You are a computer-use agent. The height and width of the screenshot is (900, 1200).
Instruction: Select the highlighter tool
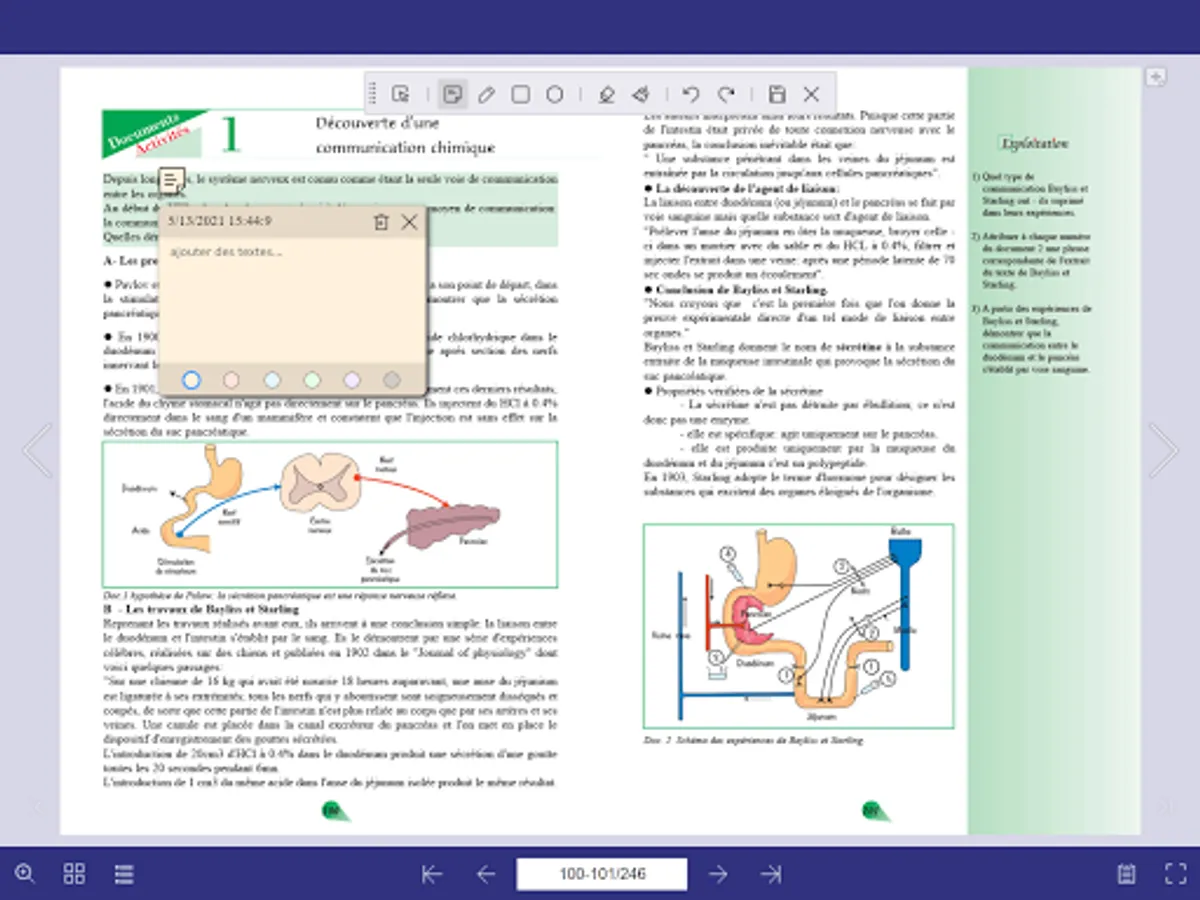coord(605,95)
